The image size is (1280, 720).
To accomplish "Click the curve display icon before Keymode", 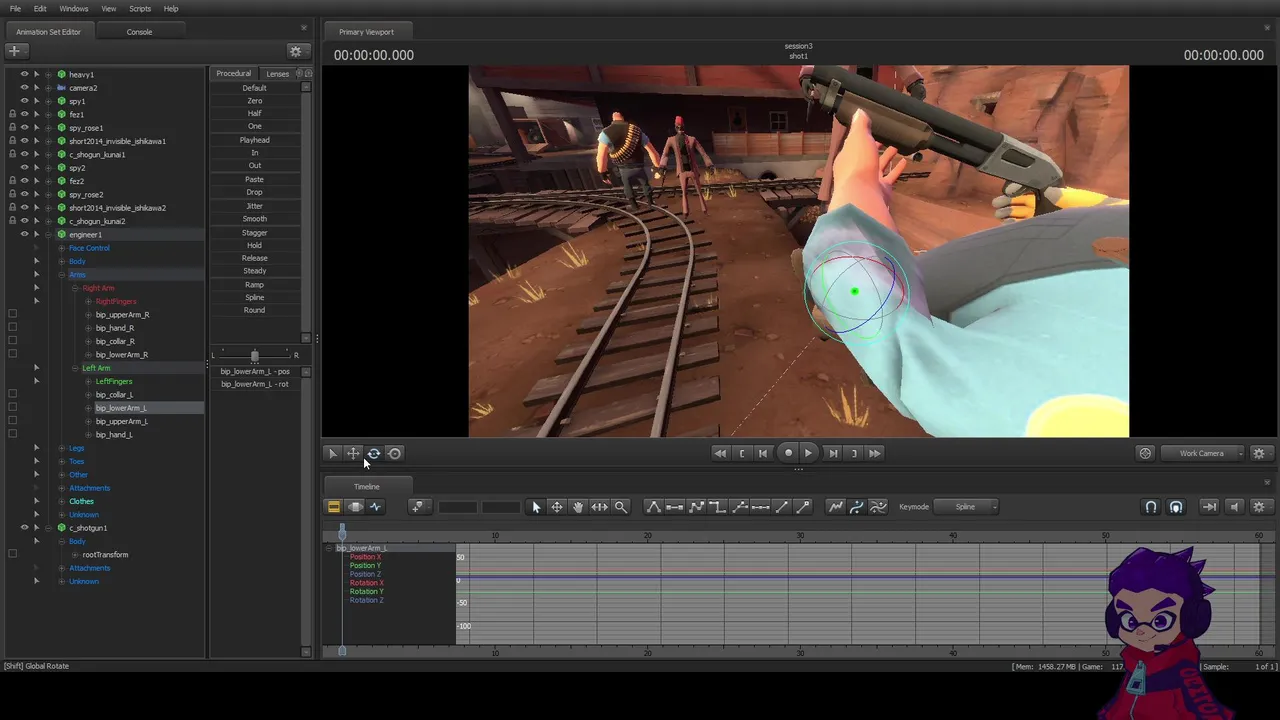I will 878,507.
